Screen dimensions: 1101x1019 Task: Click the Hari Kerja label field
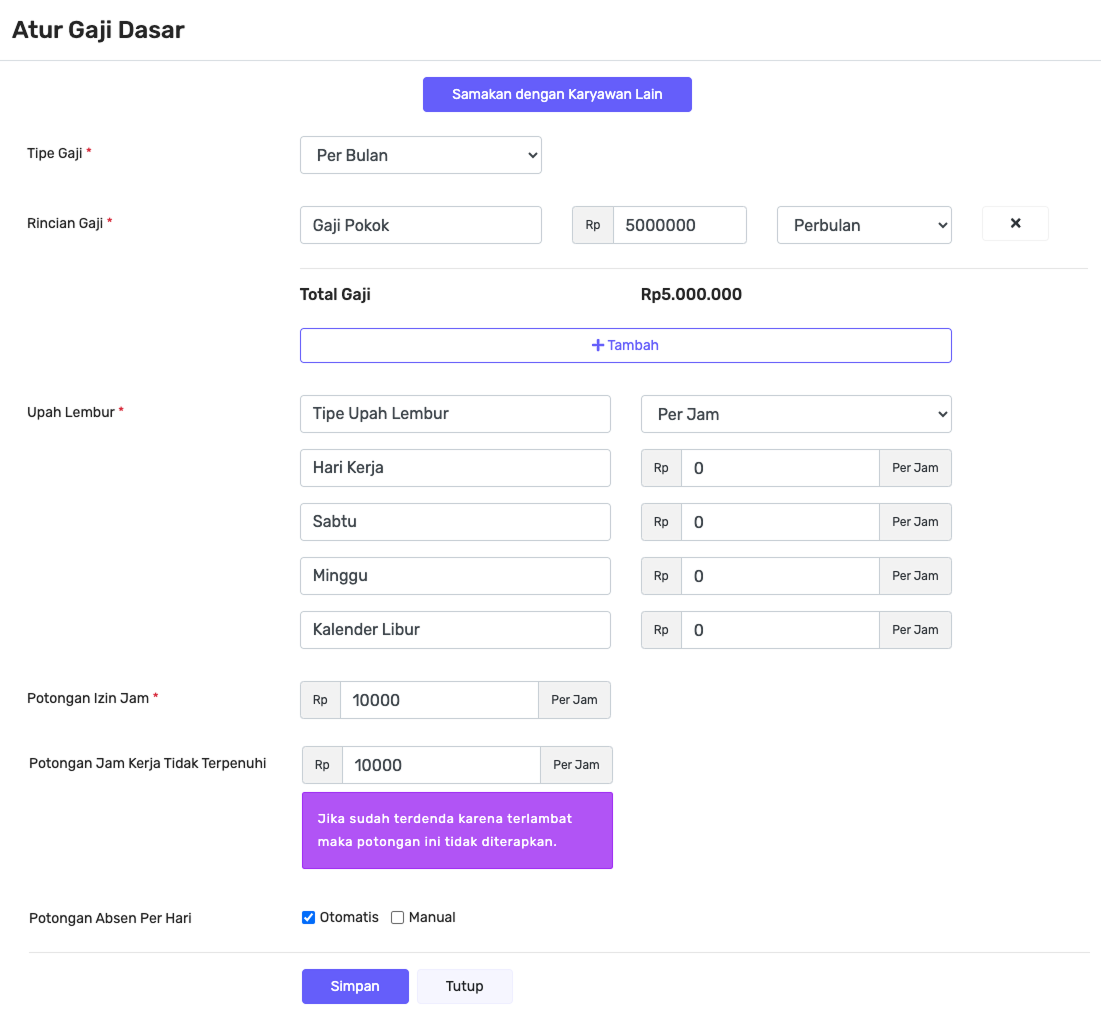tap(454, 468)
